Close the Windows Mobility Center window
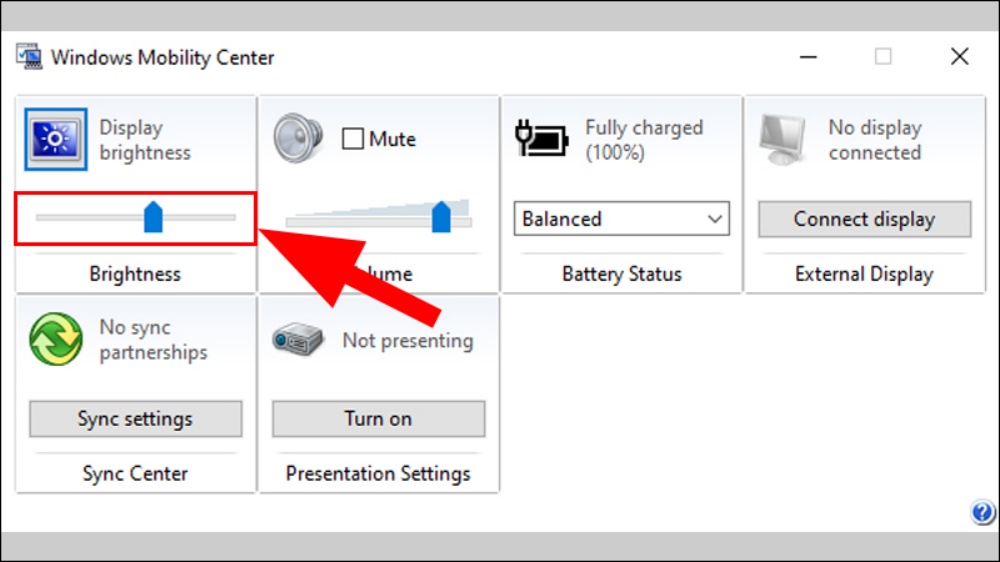1000x562 pixels. pyautogui.click(x=959, y=57)
